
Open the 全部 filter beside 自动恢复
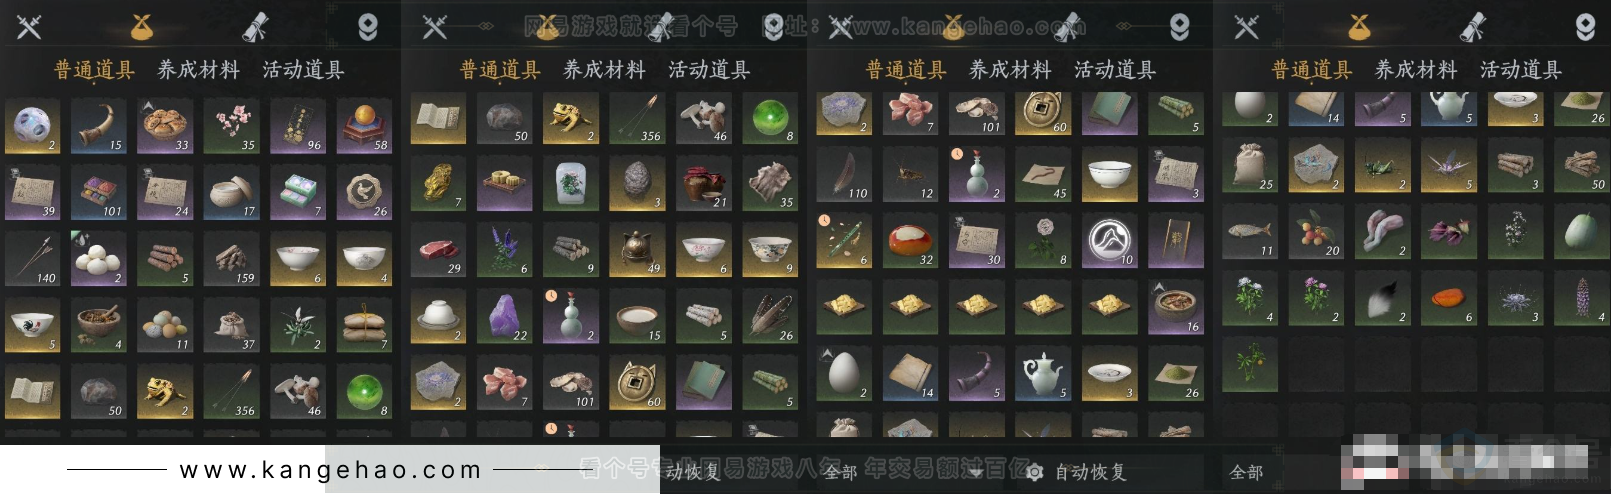click(840, 472)
